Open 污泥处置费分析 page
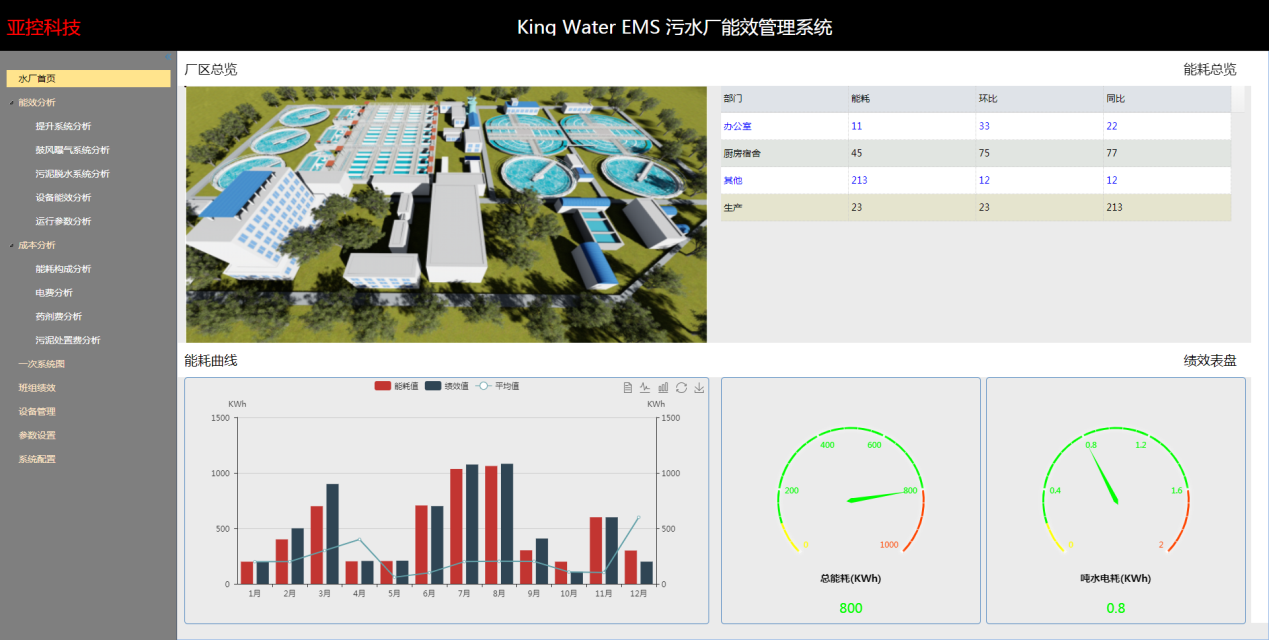 pyautogui.click(x=68, y=341)
